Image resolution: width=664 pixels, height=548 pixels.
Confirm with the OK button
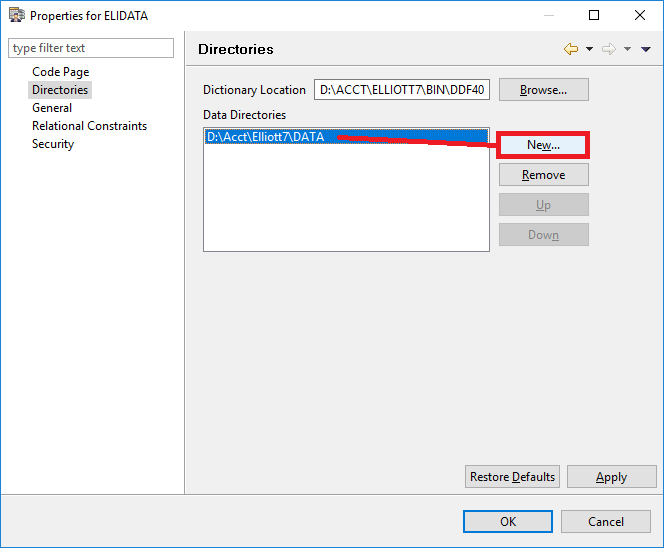[x=508, y=521]
